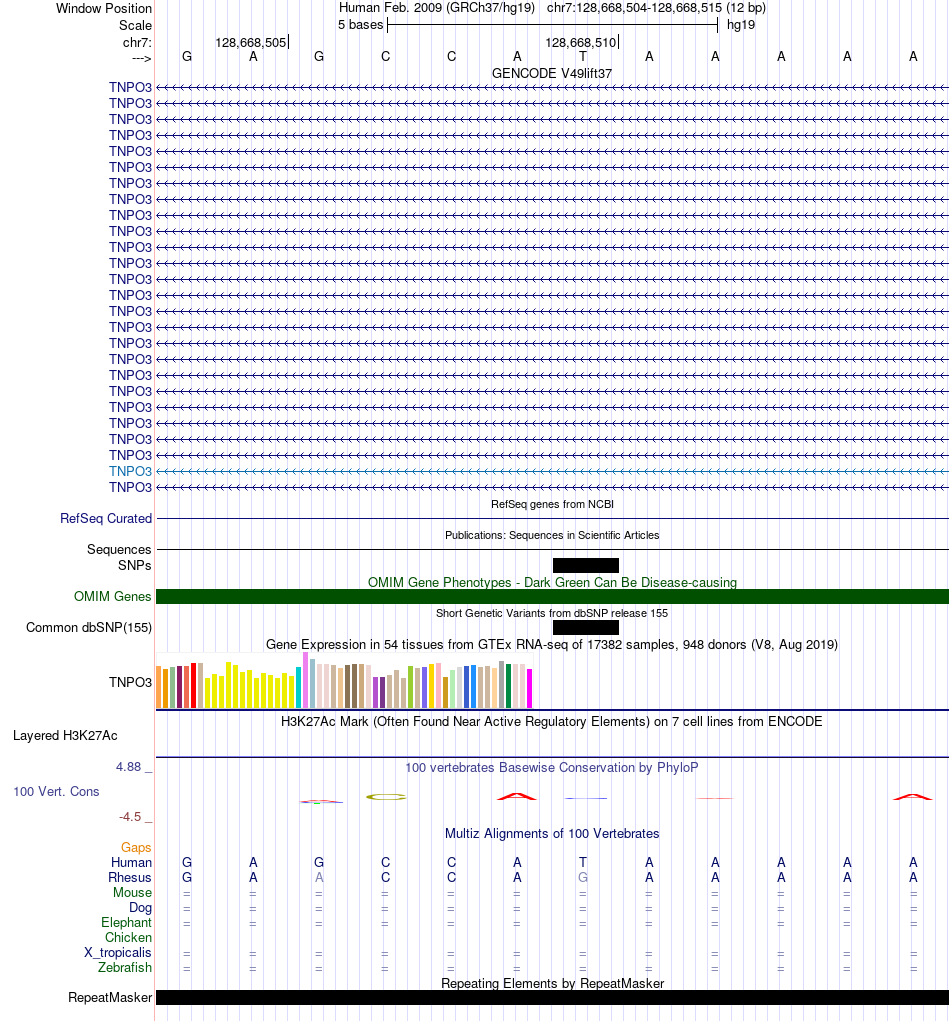
Task: Click the "Common dbSNP(155)" track label
Action: 89,628
